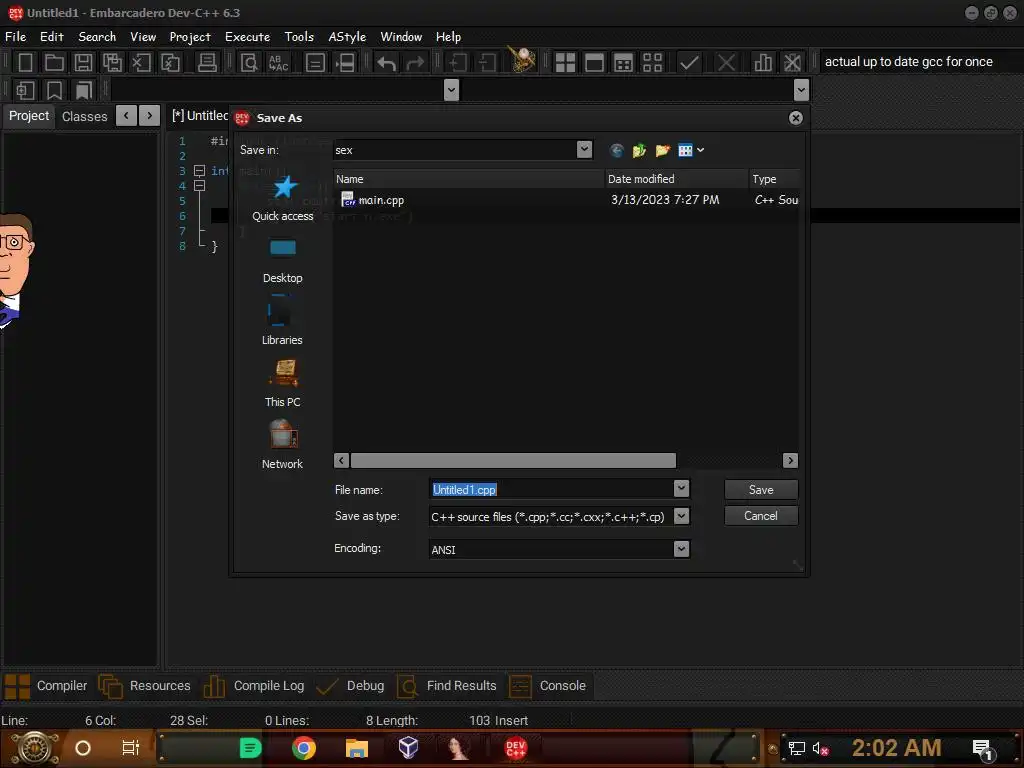Image resolution: width=1024 pixels, height=768 pixels.
Task: Click the File name input field
Action: 552,489
